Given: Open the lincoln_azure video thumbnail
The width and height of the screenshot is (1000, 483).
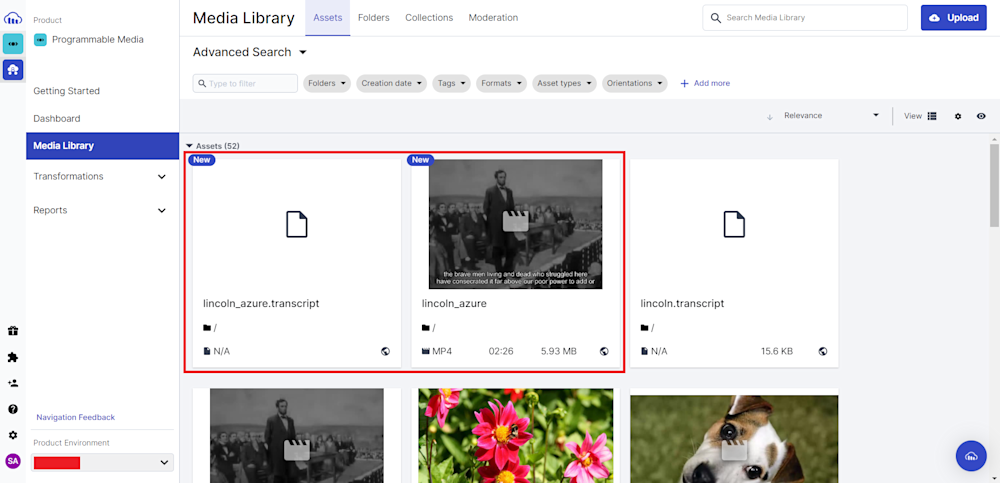Looking at the screenshot, I should (x=515, y=224).
